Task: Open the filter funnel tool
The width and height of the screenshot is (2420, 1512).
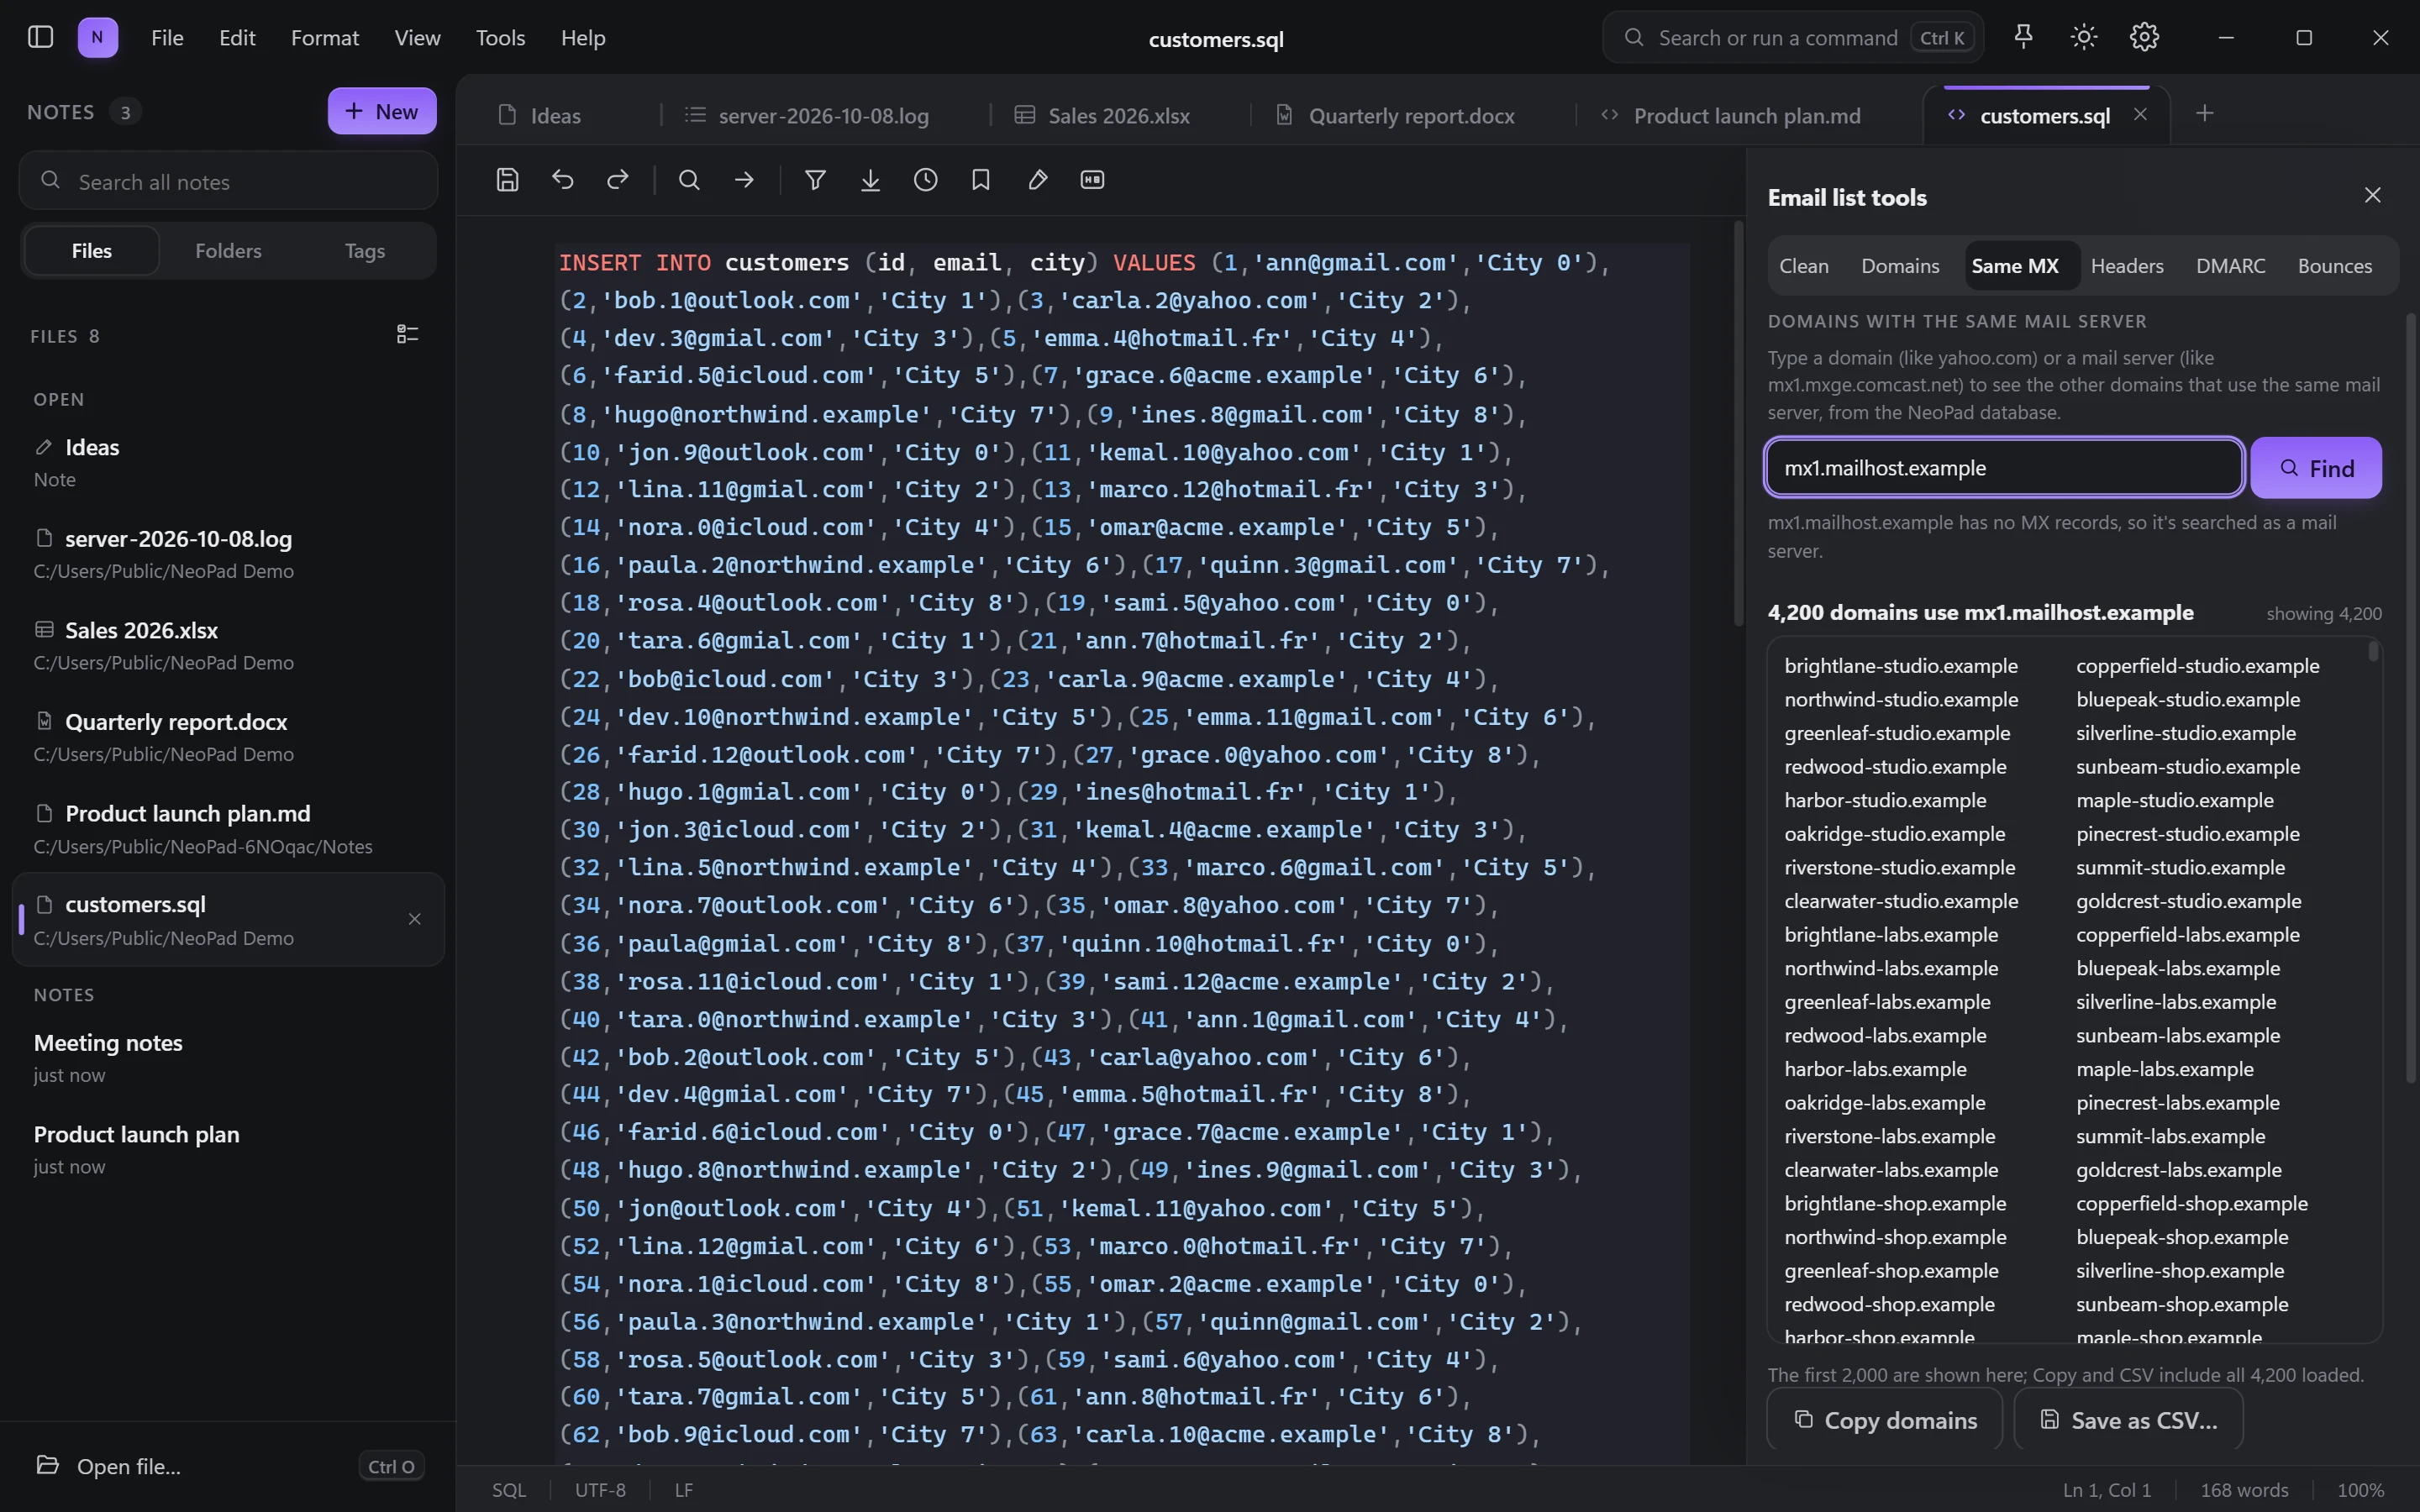Action: click(x=815, y=180)
